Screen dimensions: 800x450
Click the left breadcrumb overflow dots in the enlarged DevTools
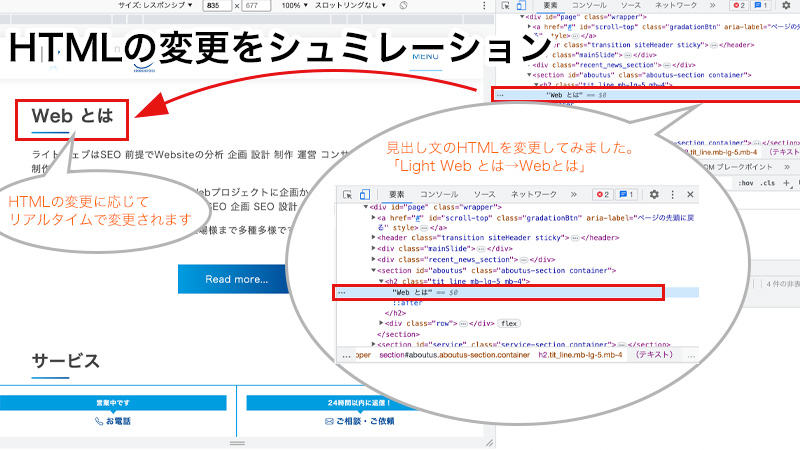pos(346,356)
